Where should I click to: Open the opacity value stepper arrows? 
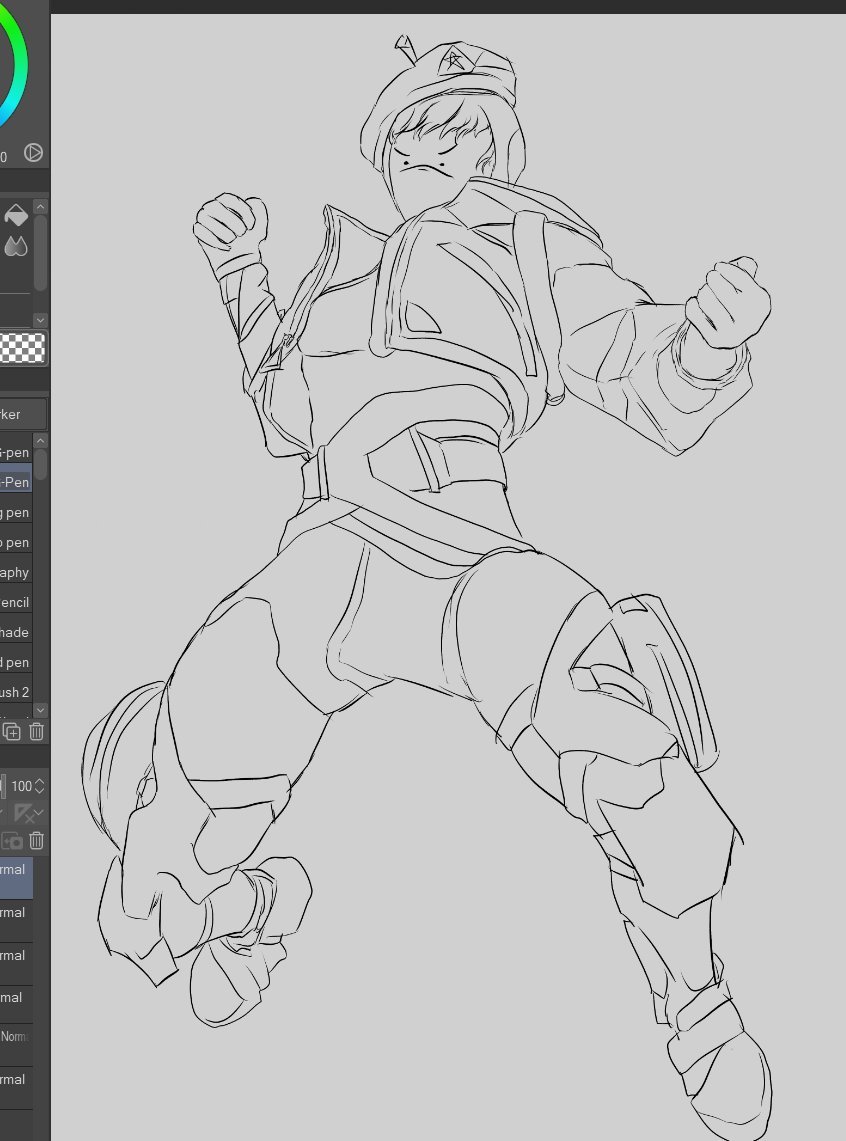[x=41, y=786]
